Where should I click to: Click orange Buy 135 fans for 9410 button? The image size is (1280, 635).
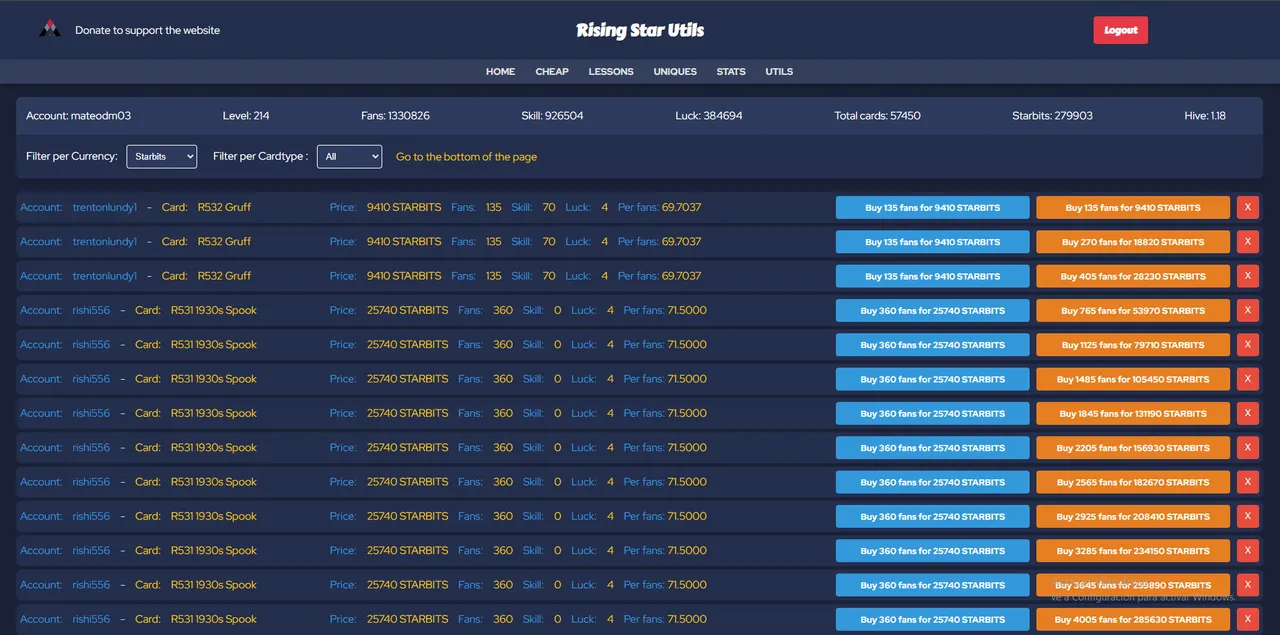pos(1133,207)
